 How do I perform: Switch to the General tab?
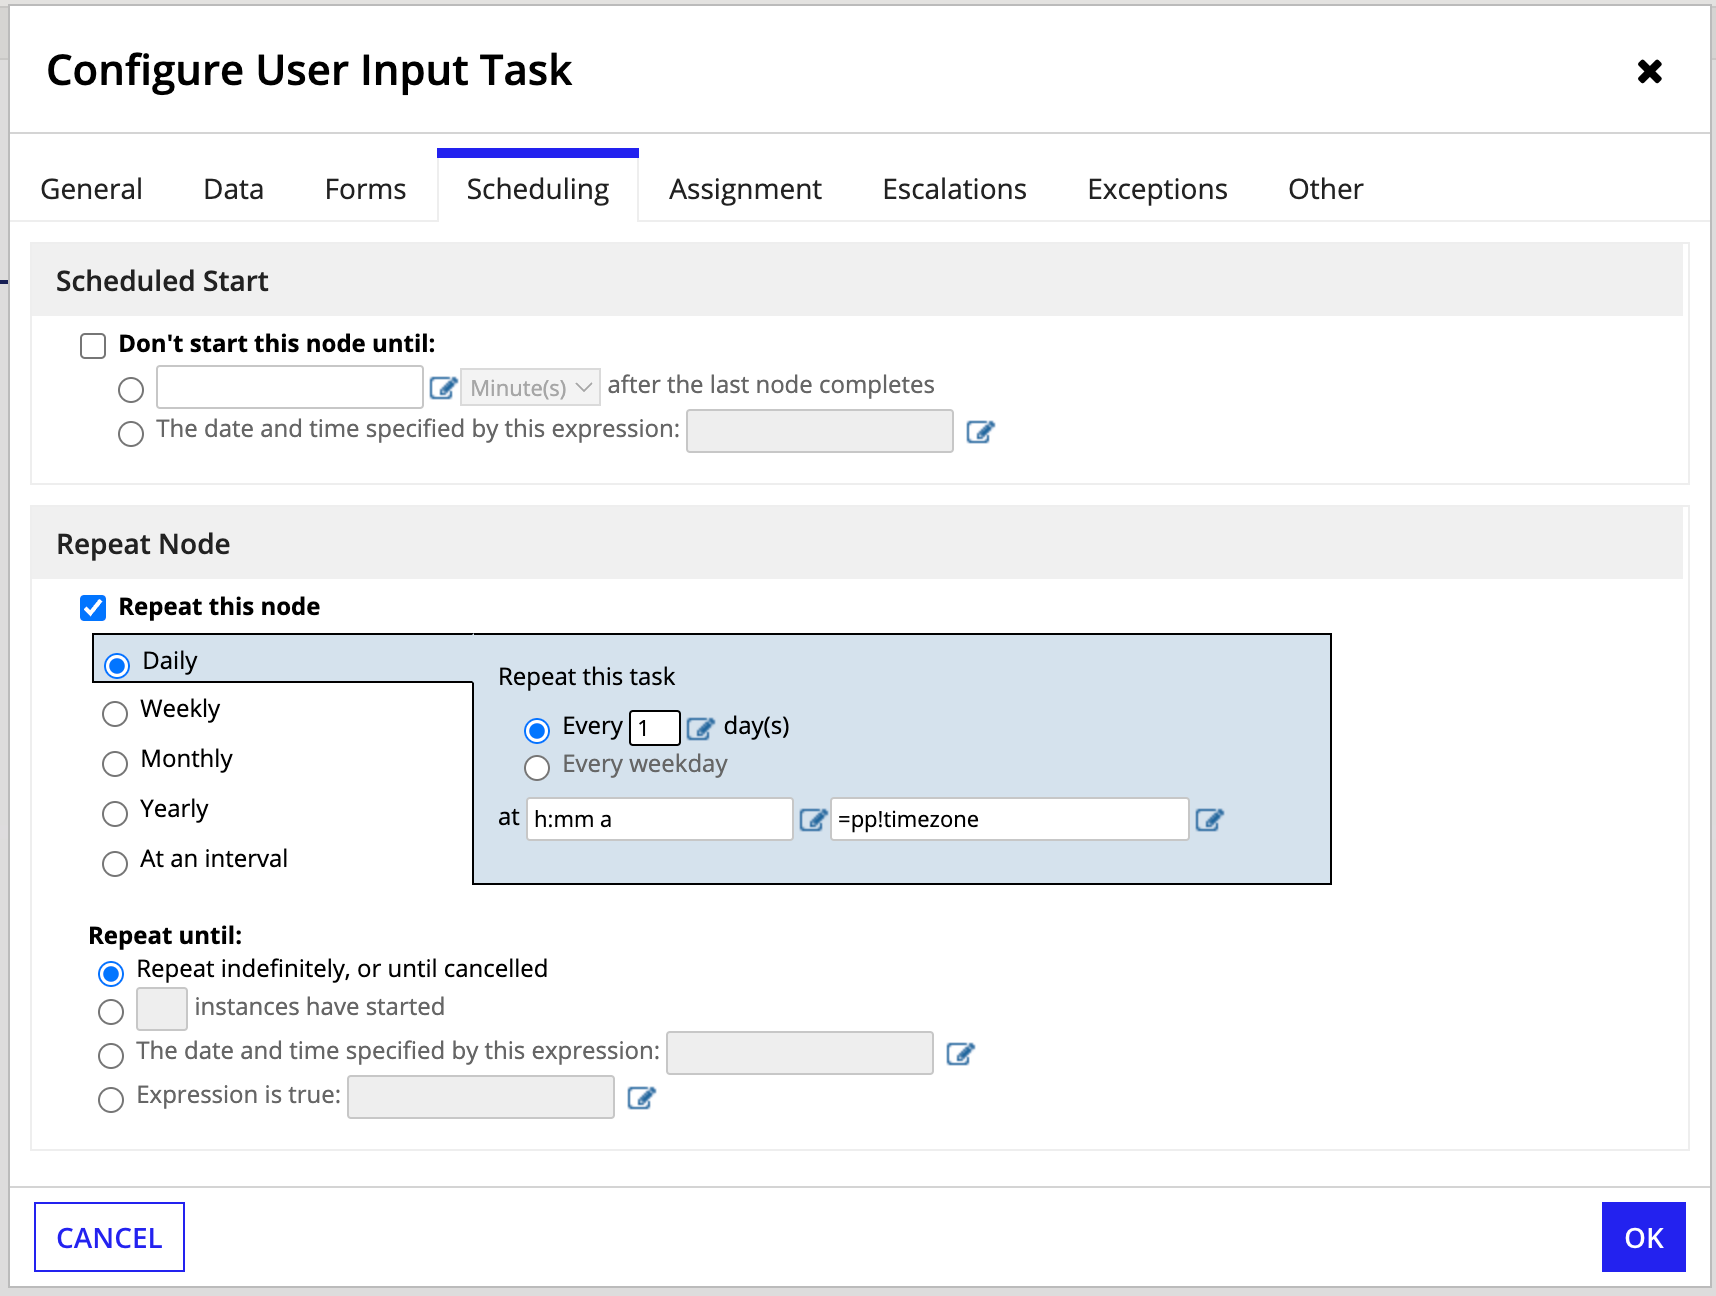click(x=91, y=189)
